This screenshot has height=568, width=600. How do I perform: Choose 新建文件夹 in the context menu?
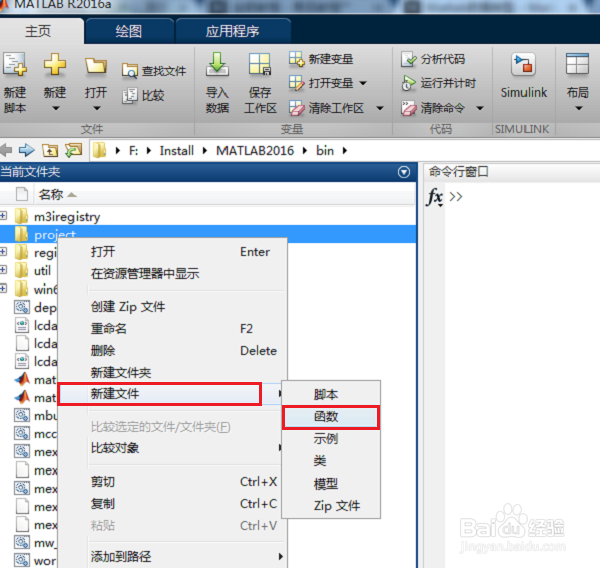click(x=171, y=372)
